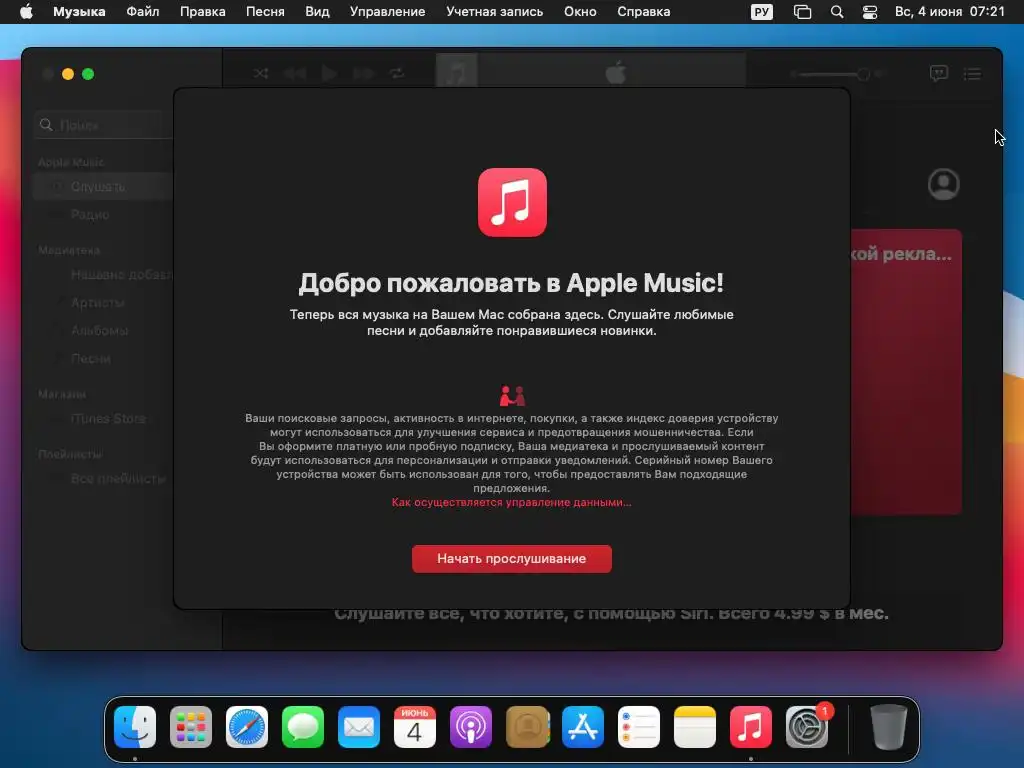Click the previous track button
The width and height of the screenshot is (1024, 768).
tap(295, 73)
